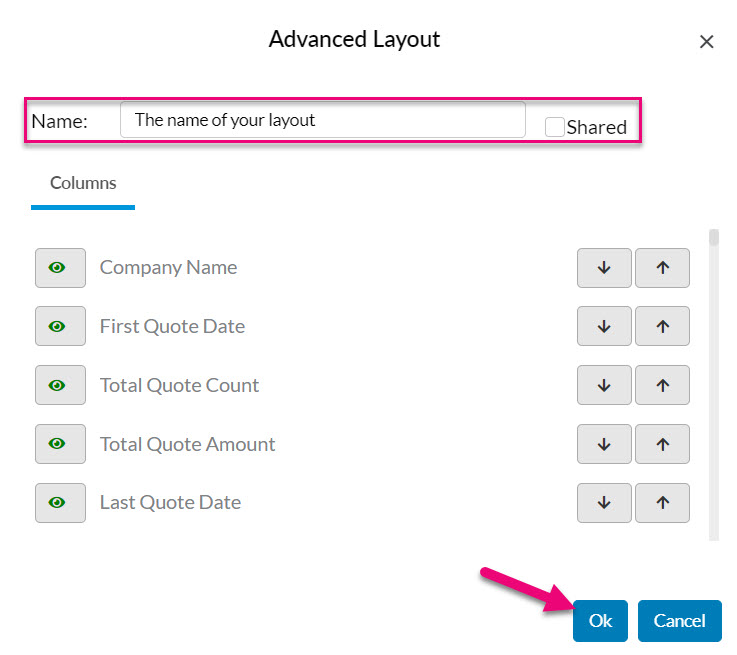The height and width of the screenshot is (655, 737).
Task: Move Total Quote Amount up
Action: point(662,444)
